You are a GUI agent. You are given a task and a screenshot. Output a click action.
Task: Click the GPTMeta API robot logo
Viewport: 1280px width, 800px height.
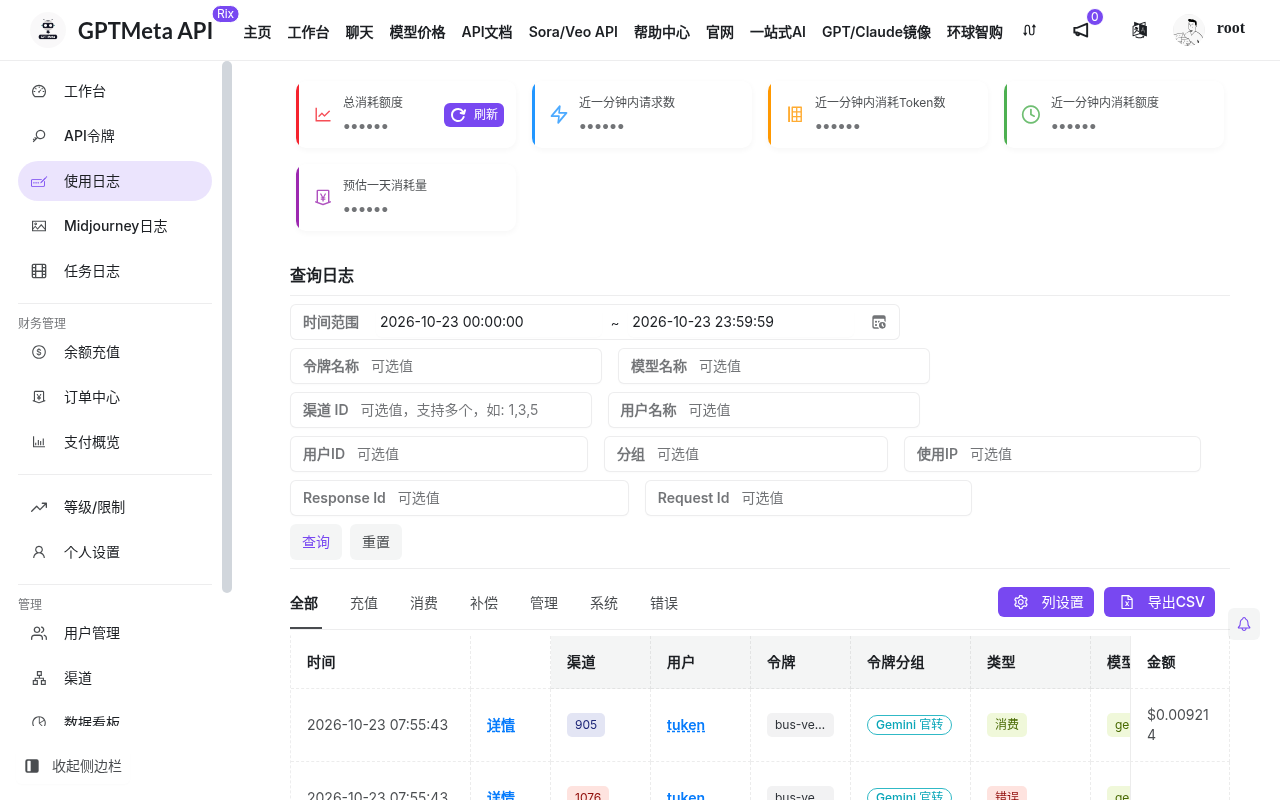(47, 30)
